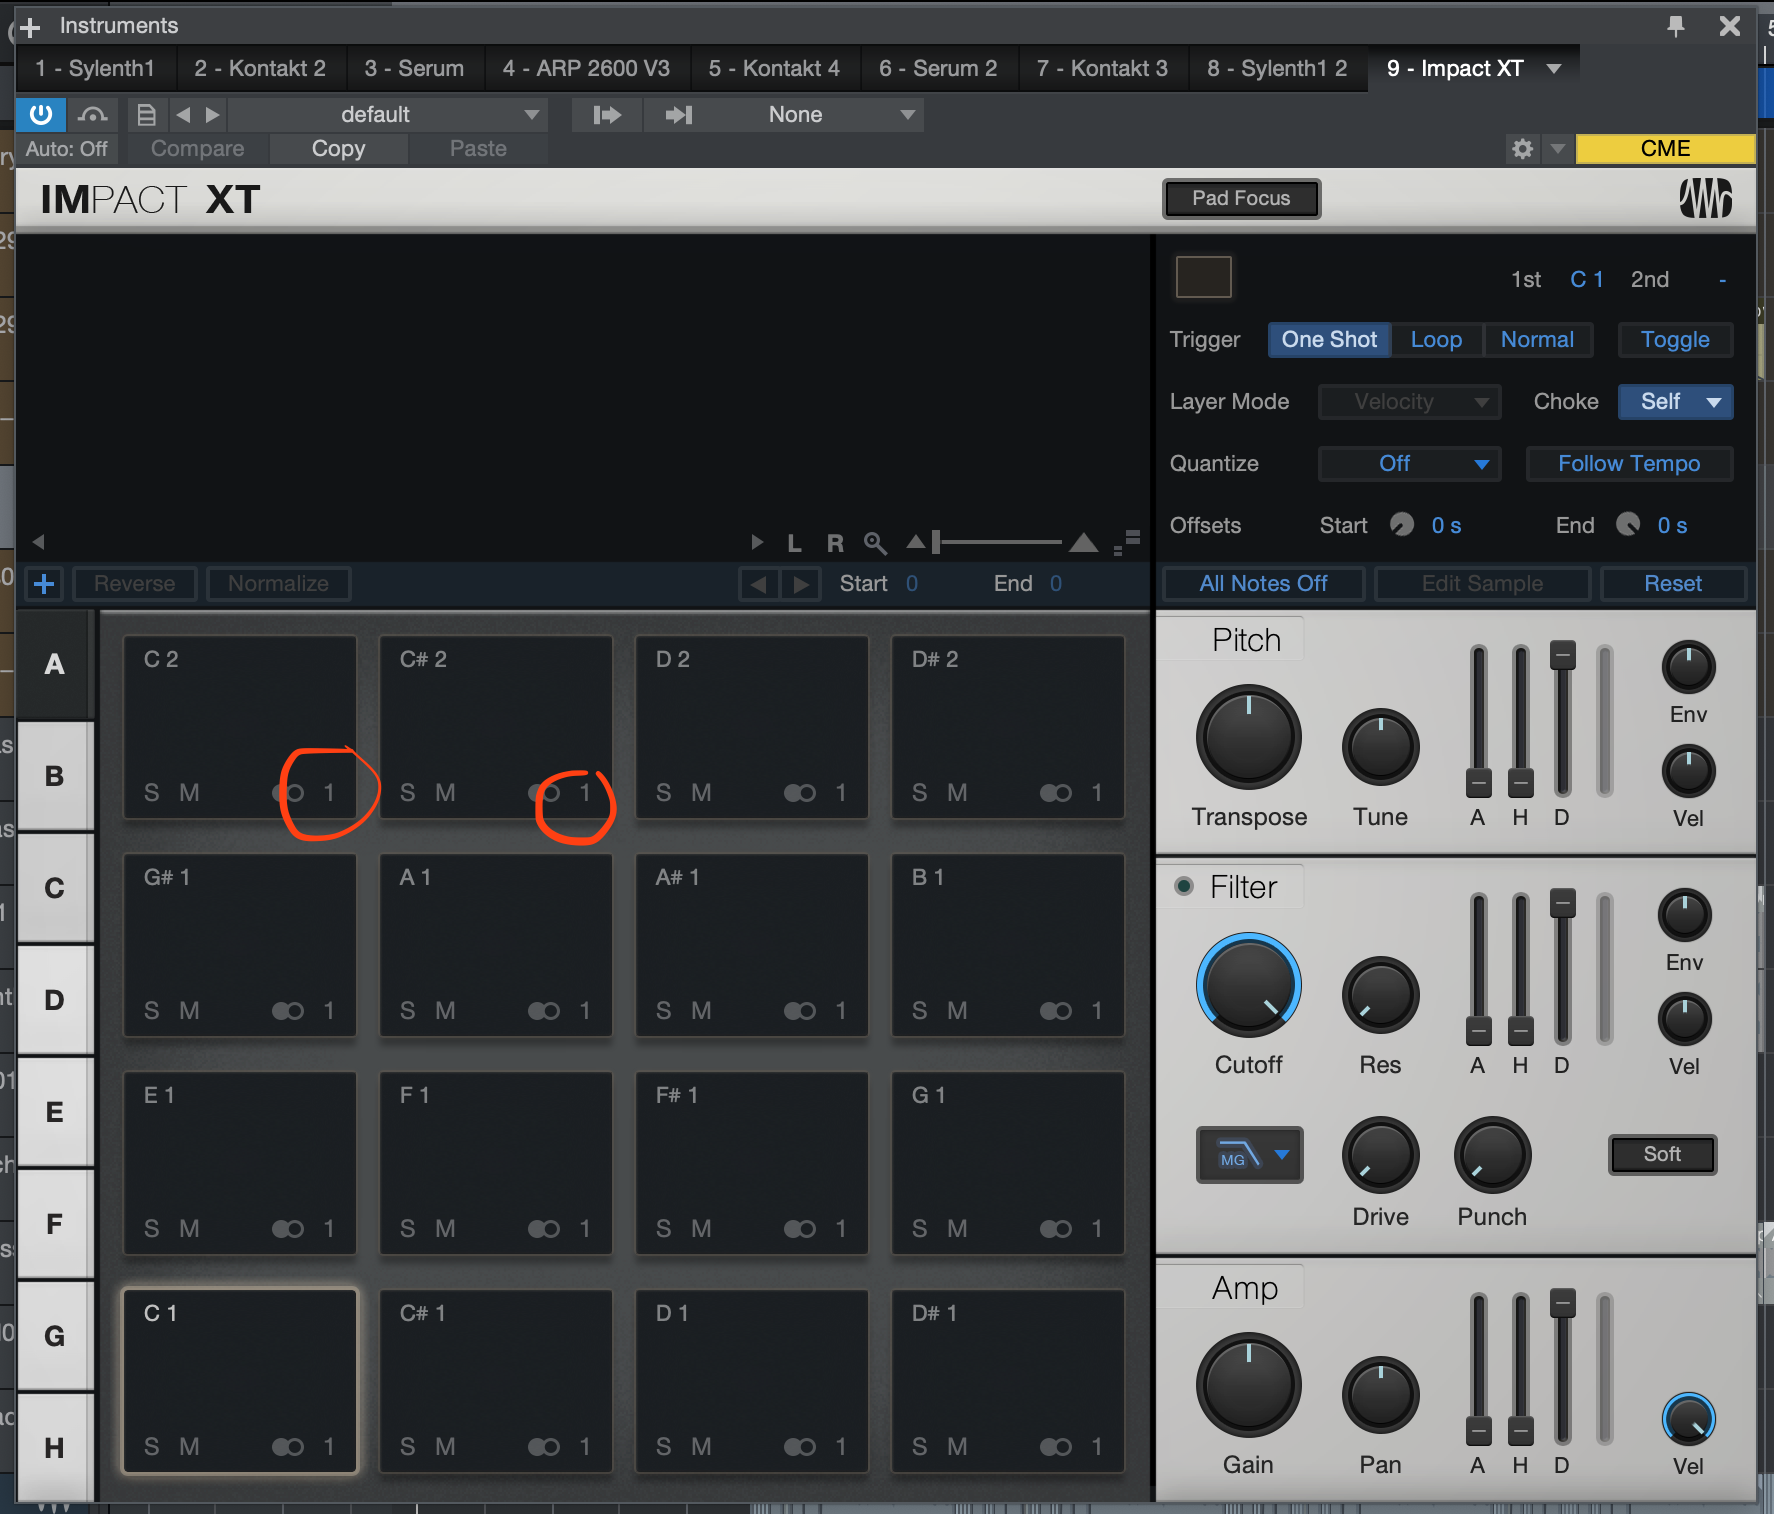Click the Reset button
This screenshot has height=1514, width=1774.
pos(1673,584)
